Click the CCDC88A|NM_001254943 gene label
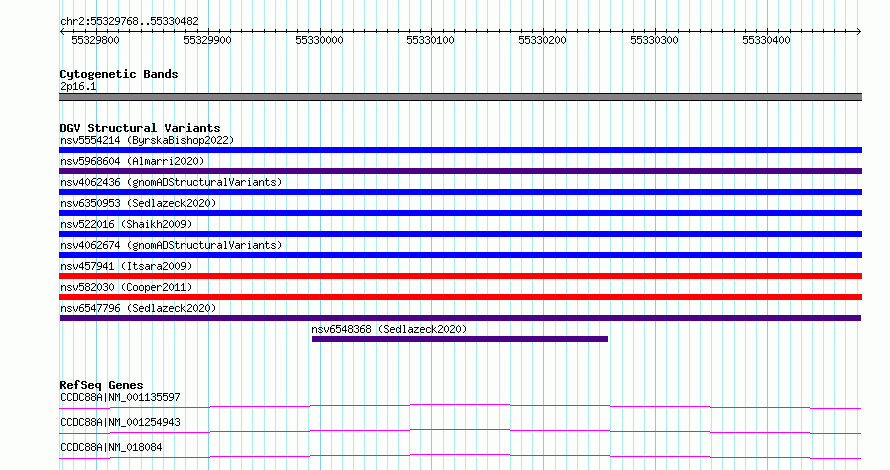 point(120,422)
